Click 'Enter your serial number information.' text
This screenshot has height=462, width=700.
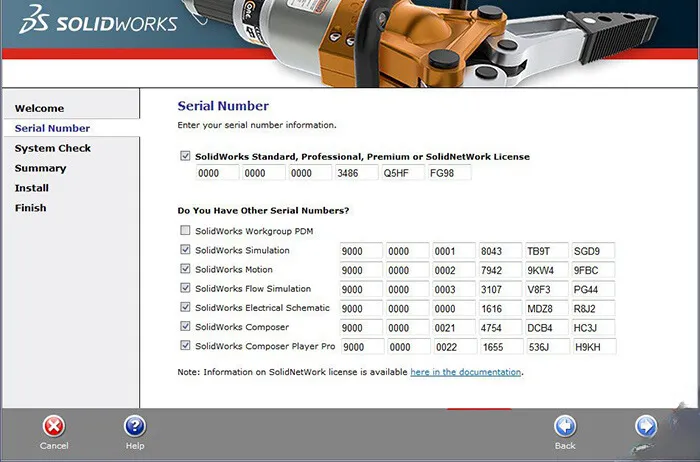tap(257, 125)
